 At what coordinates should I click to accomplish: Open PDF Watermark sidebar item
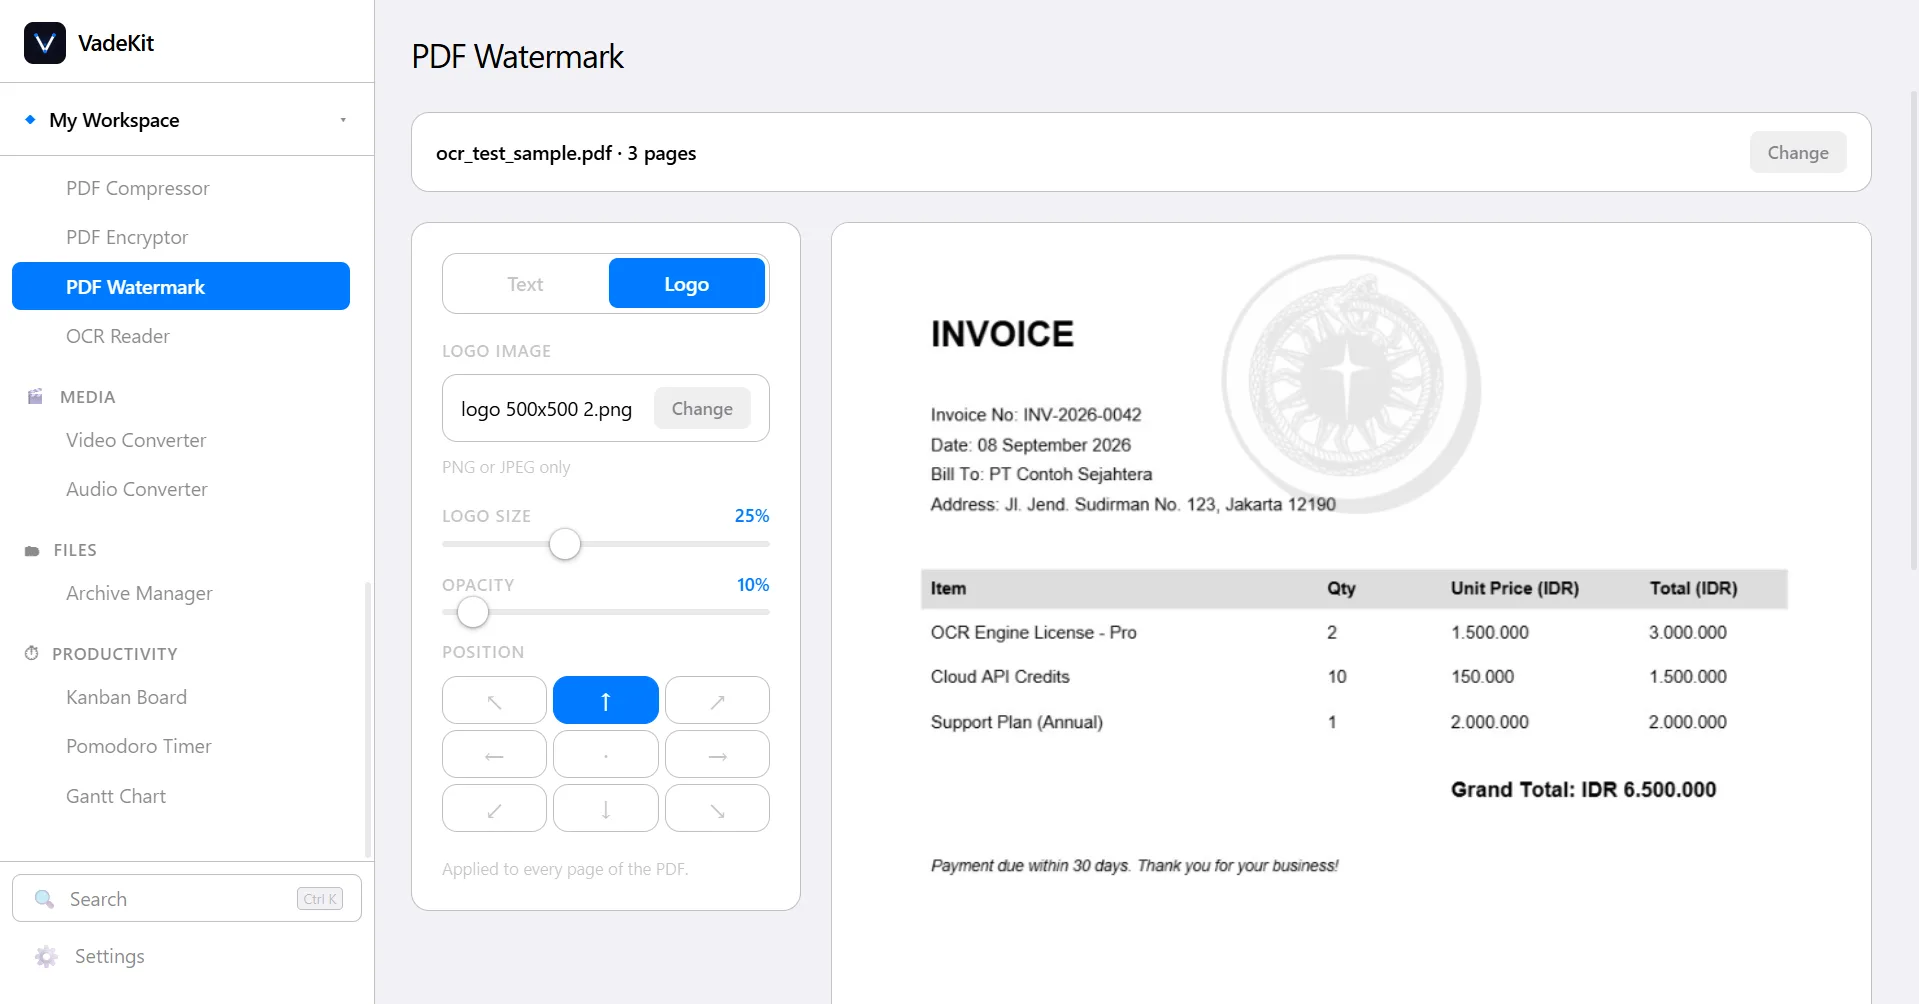point(181,286)
